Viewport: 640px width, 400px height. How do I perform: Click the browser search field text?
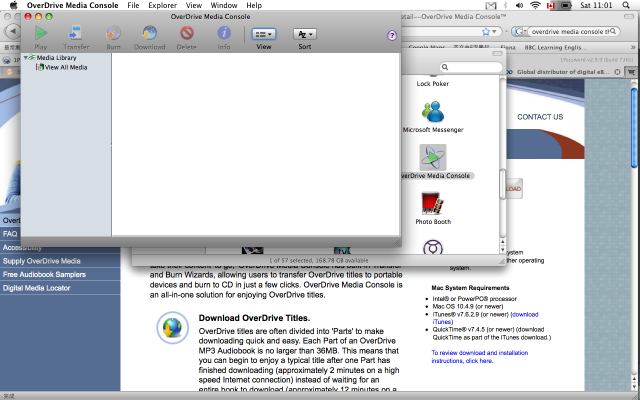tap(570, 31)
